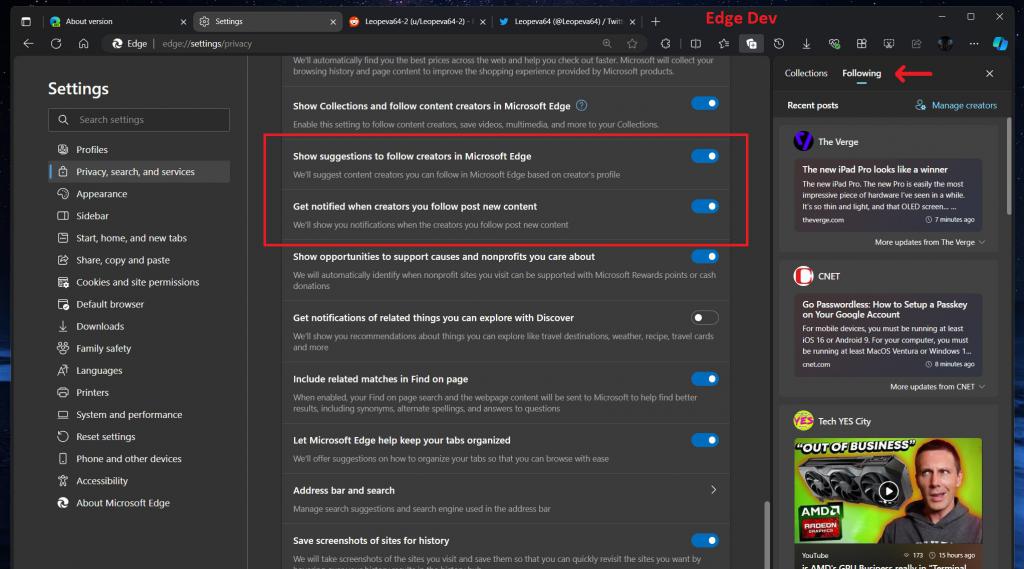Switch to the Collections tab in pane
The image size is (1024, 569).
tap(806, 74)
